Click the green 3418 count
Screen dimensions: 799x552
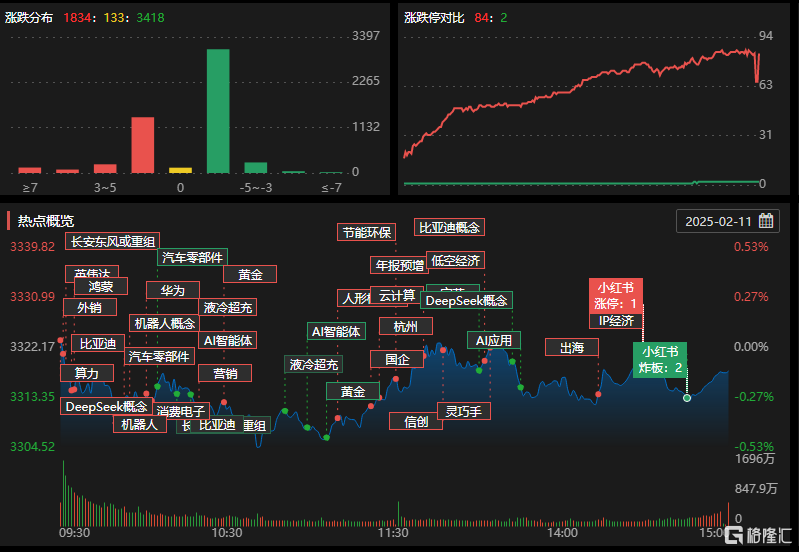tap(150, 17)
